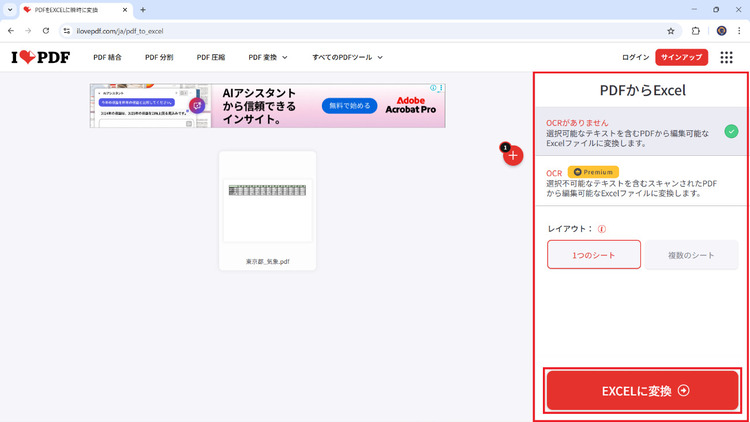This screenshot has width=750, height=422.
Task: Click the layout info icon
Action: pyautogui.click(x=601, y=229)
